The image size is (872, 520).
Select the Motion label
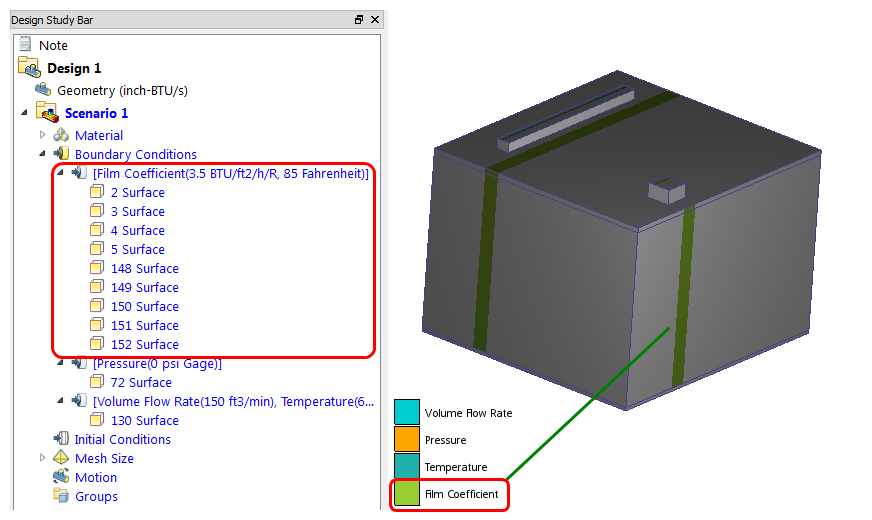pyautogui.click(x=96, y=477)
